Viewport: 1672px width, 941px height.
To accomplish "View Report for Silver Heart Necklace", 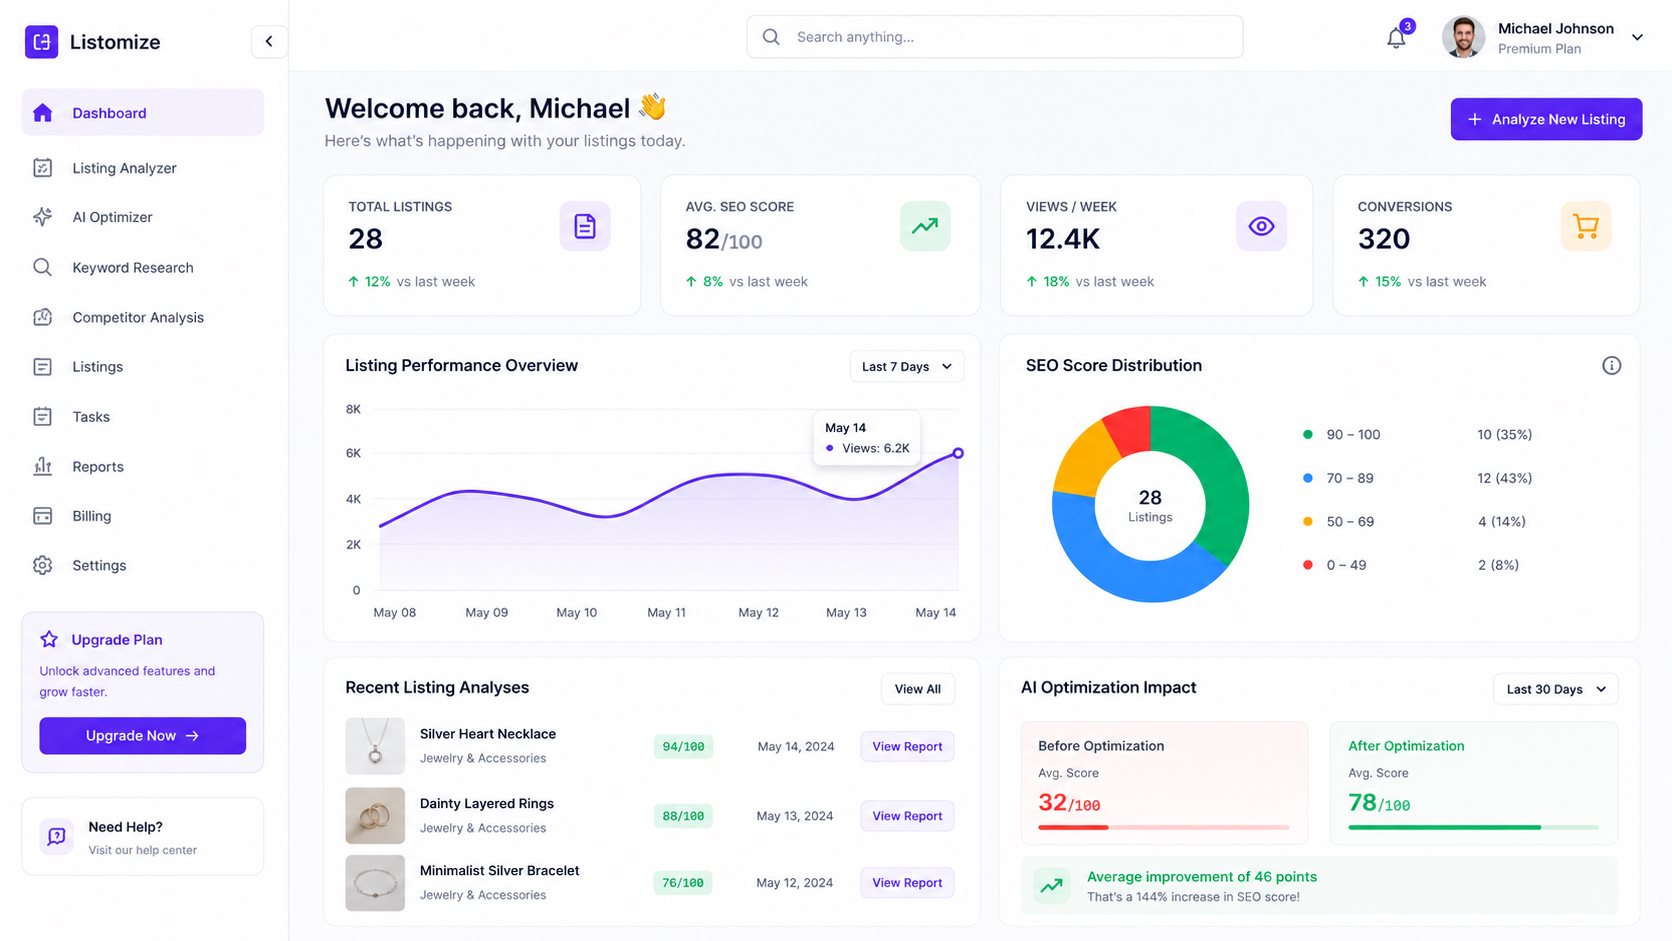I will click(907, 746).
